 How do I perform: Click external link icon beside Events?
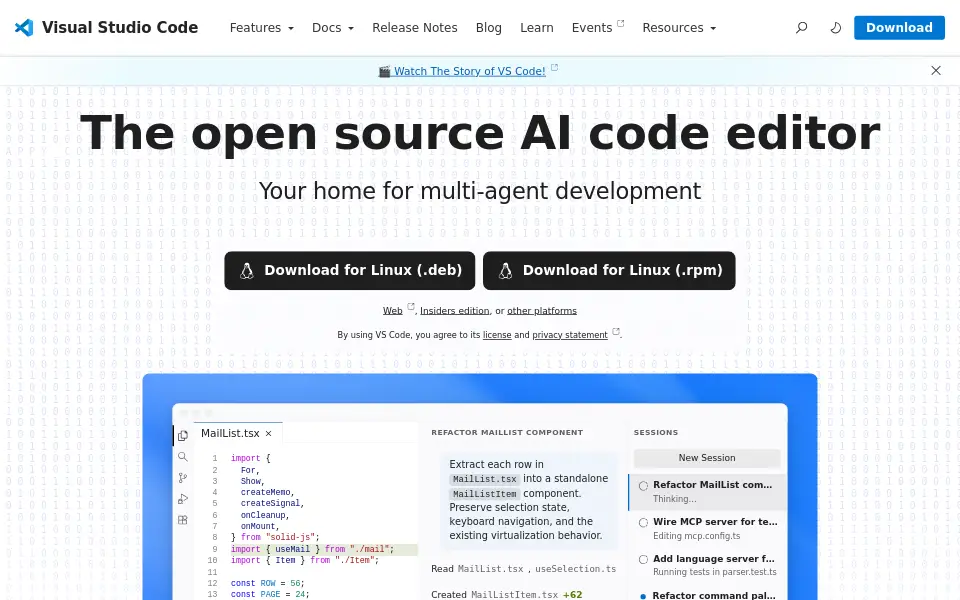pyautogui.click(x=620, y=23)
